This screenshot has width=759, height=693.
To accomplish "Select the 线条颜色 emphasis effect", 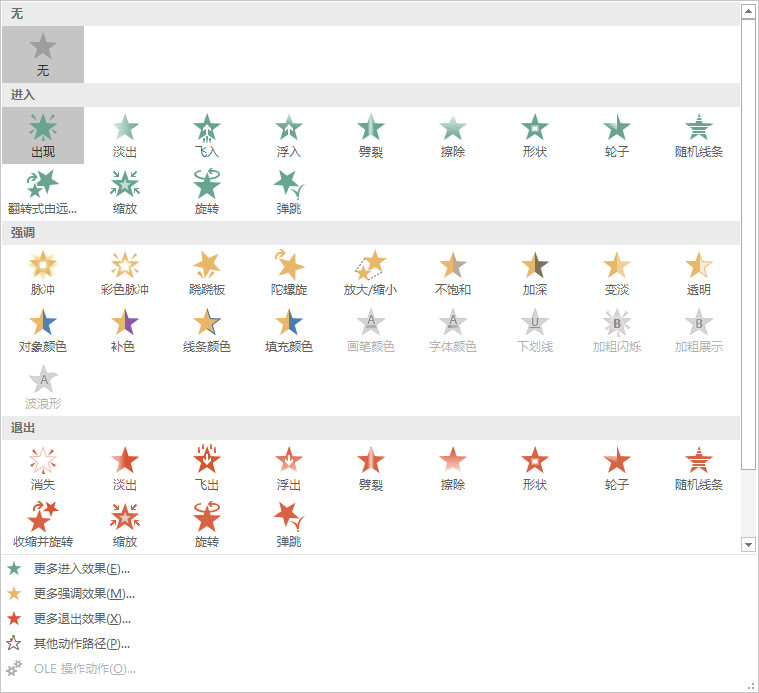I will click(x=207, y=331).
